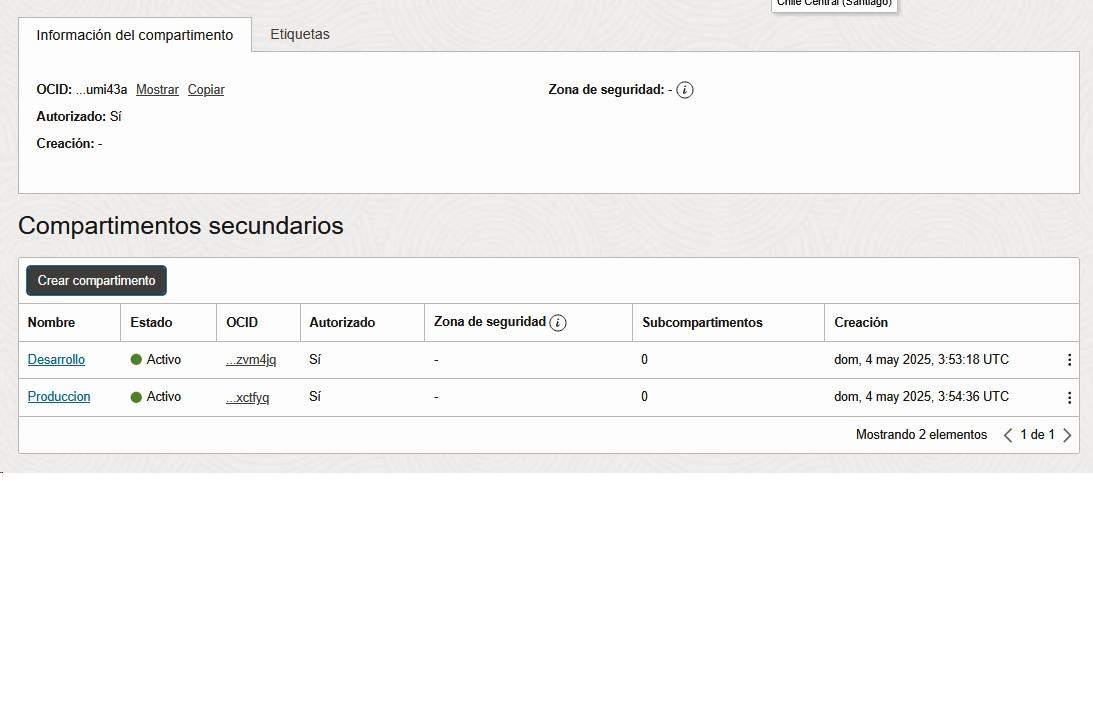This screenshot has width=1093, height=728.
Task: Click Activo status in Produccion row
Action: pos(155,397)
